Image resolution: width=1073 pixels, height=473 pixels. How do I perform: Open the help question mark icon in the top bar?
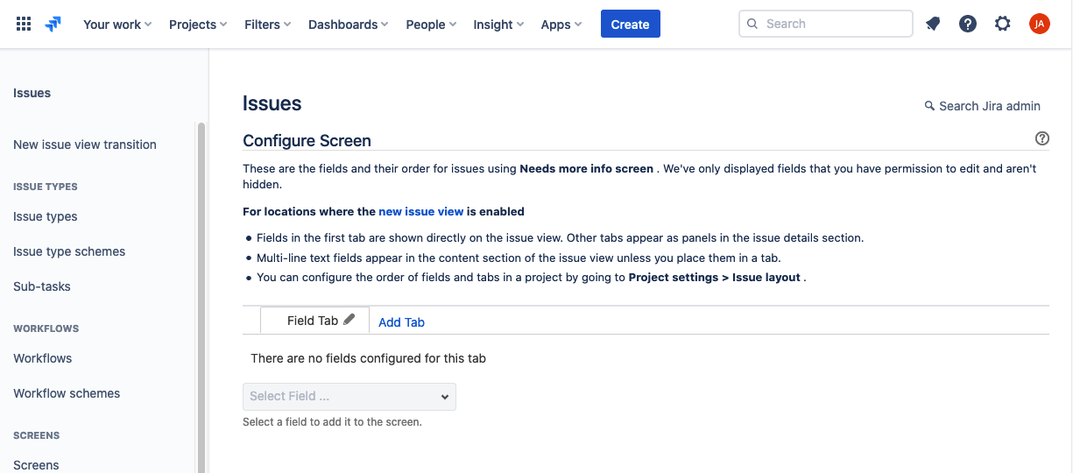tap(967, 24)
